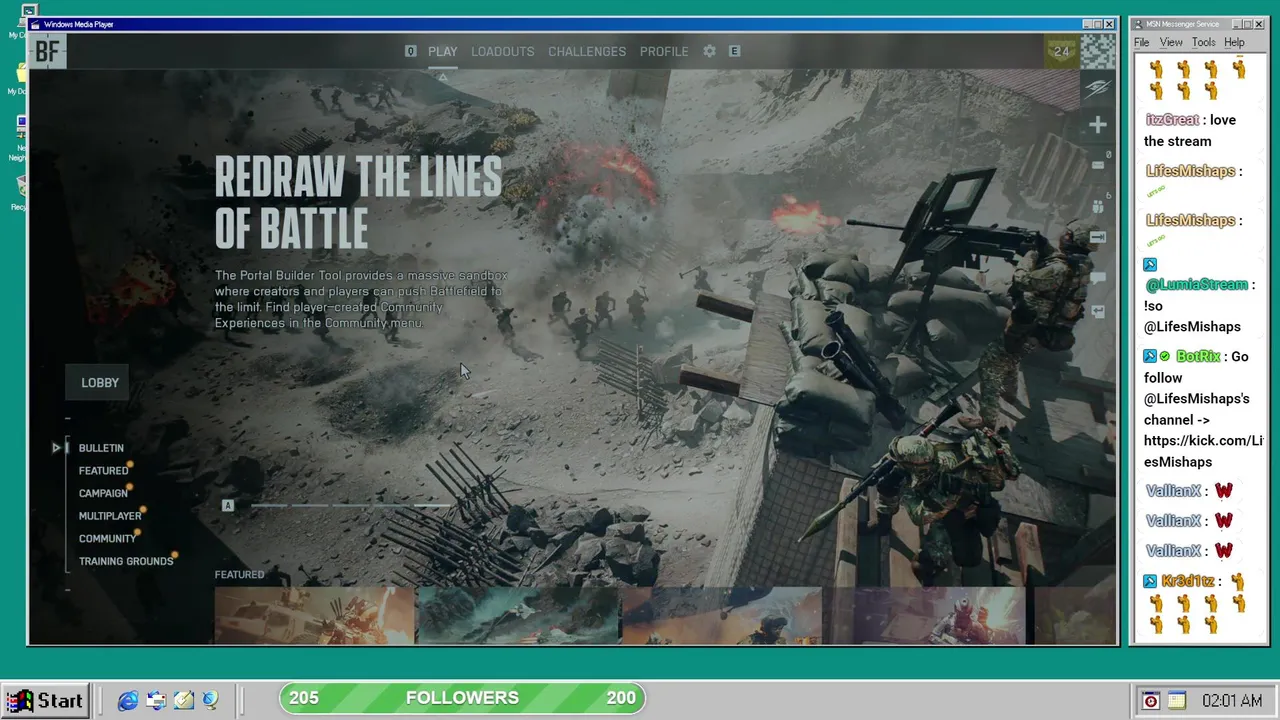
Task: Click the BF logo in the game menu
Action: 47,52
